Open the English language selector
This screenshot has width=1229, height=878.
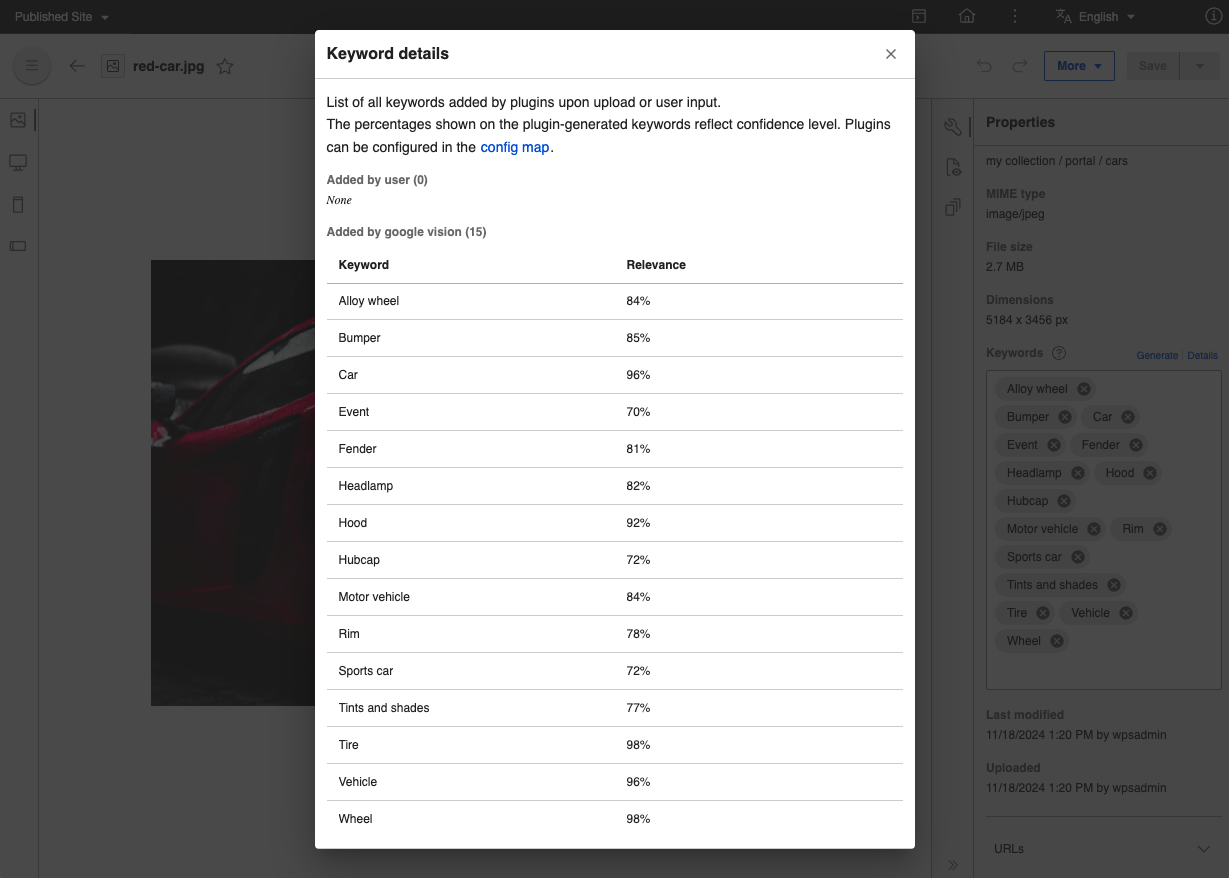pyautogui.click(x=1096, y=16)
